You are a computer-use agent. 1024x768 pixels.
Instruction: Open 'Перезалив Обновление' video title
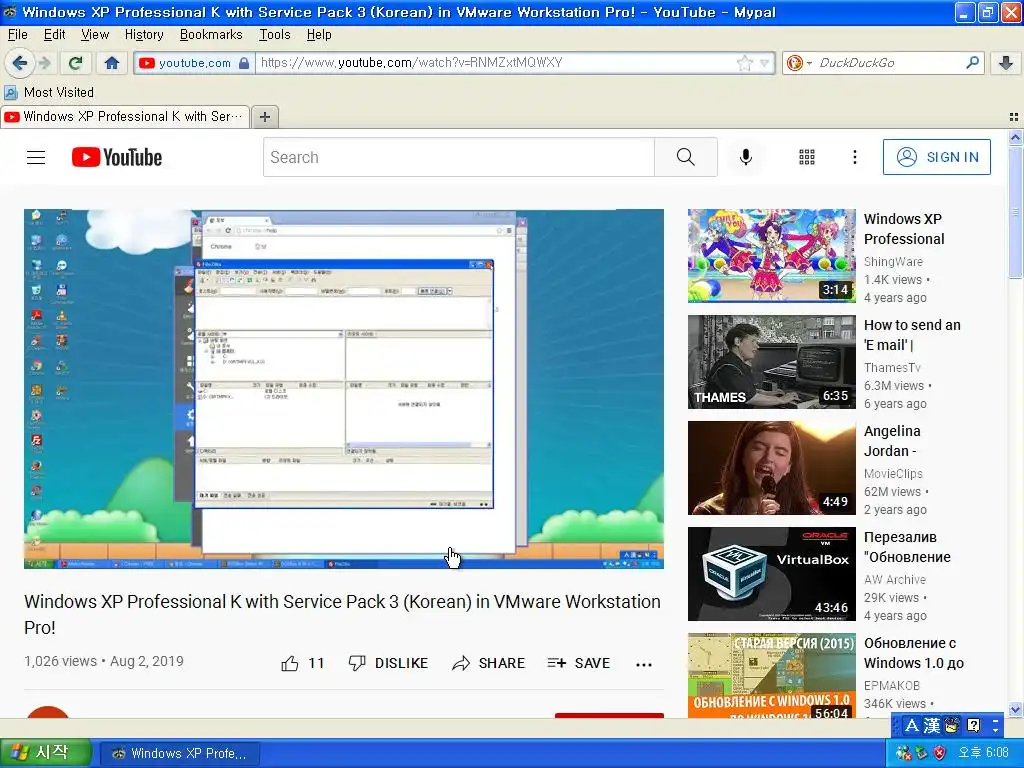pyautogui.click(x=907, y=547)
